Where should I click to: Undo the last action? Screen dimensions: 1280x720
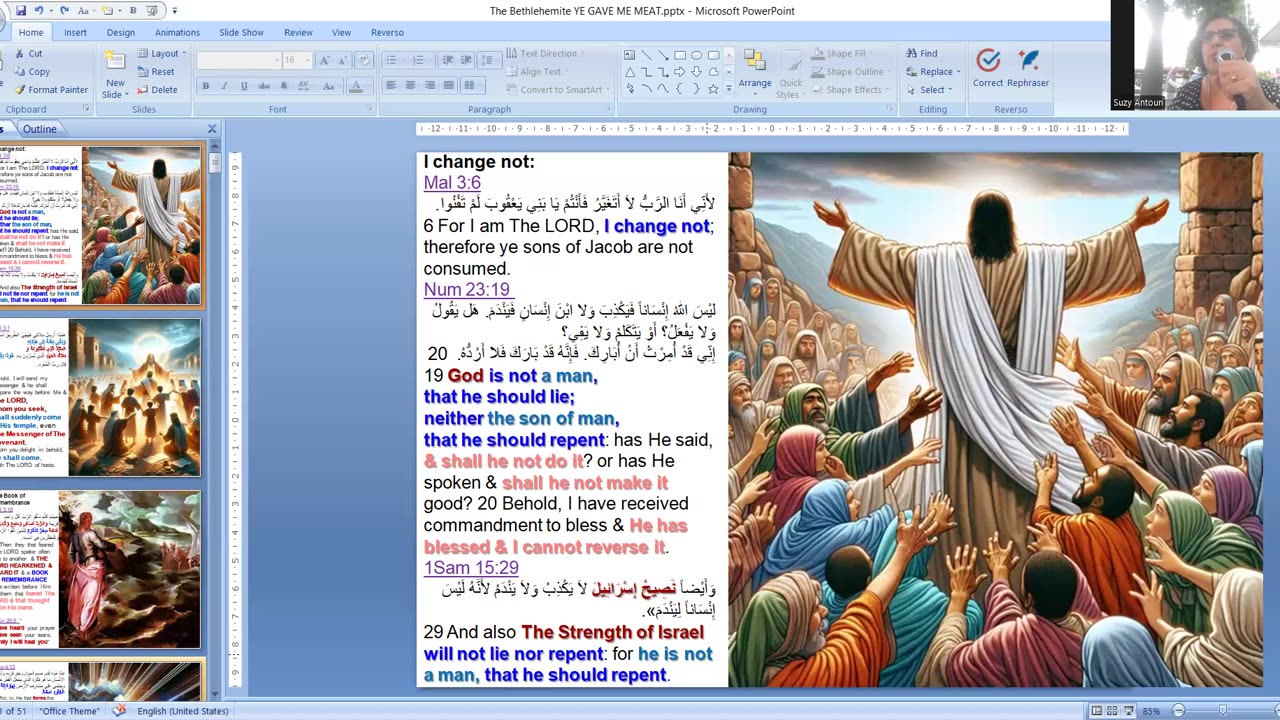[x=40, y=10]
